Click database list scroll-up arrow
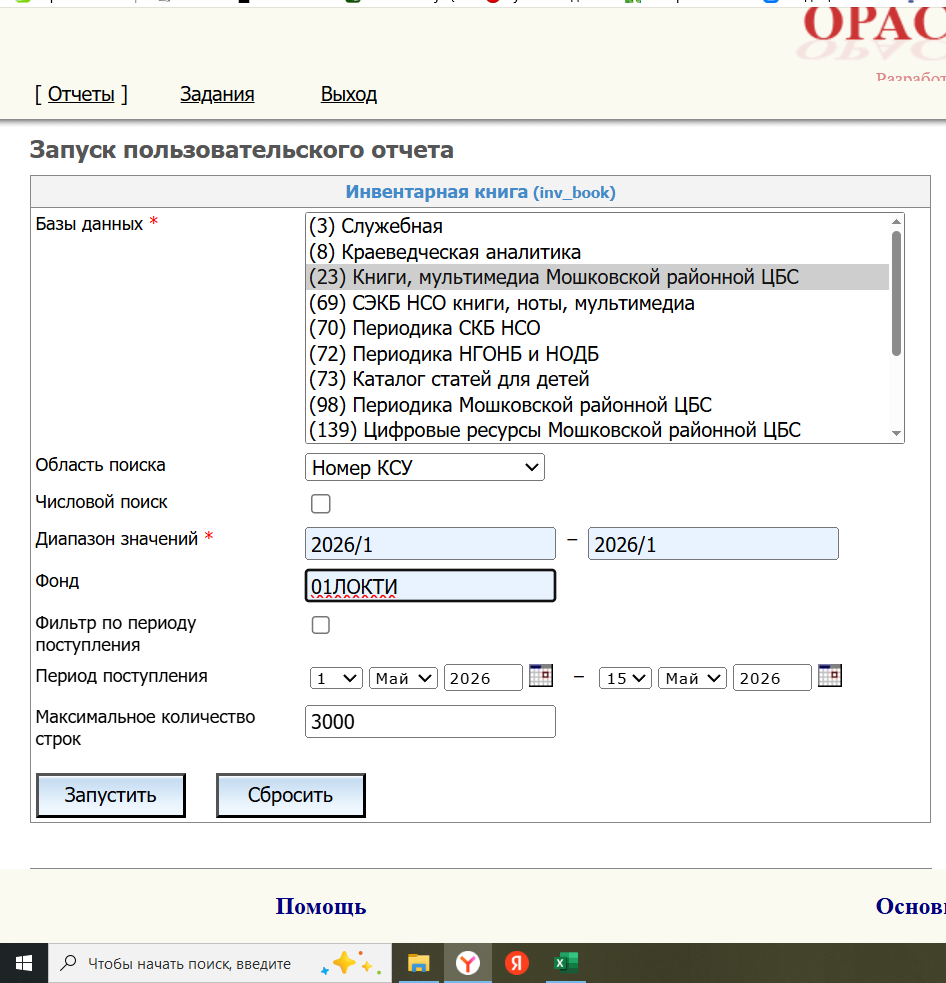 [896, 221]
